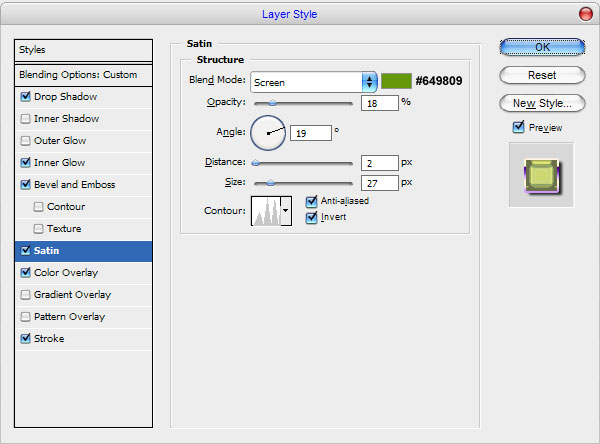This screenshot has height=444, width=600.
Task: Enable the Pattern Overlay checkbox
Action: coord(26,317)
